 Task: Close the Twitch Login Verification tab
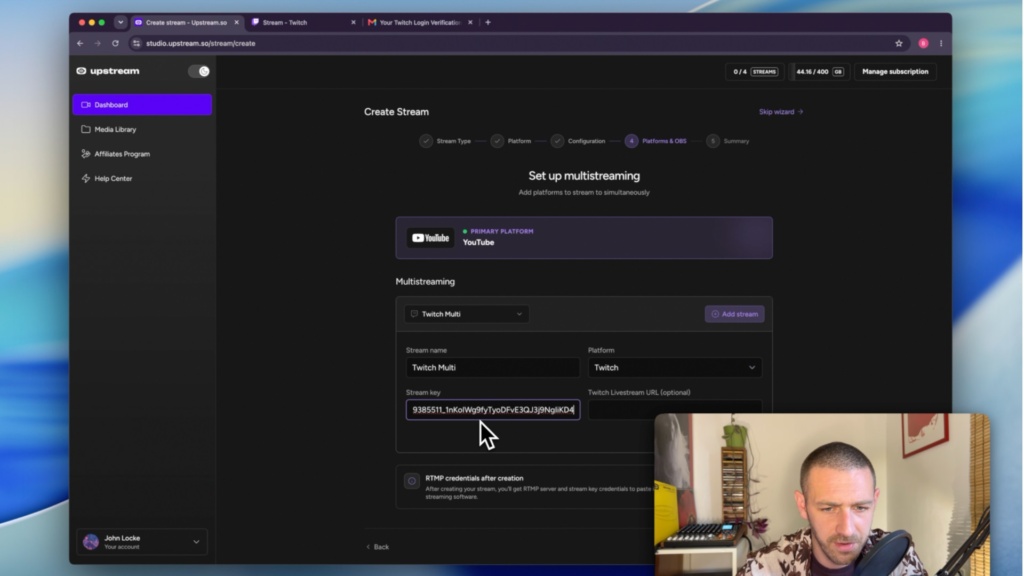(470, 22)
